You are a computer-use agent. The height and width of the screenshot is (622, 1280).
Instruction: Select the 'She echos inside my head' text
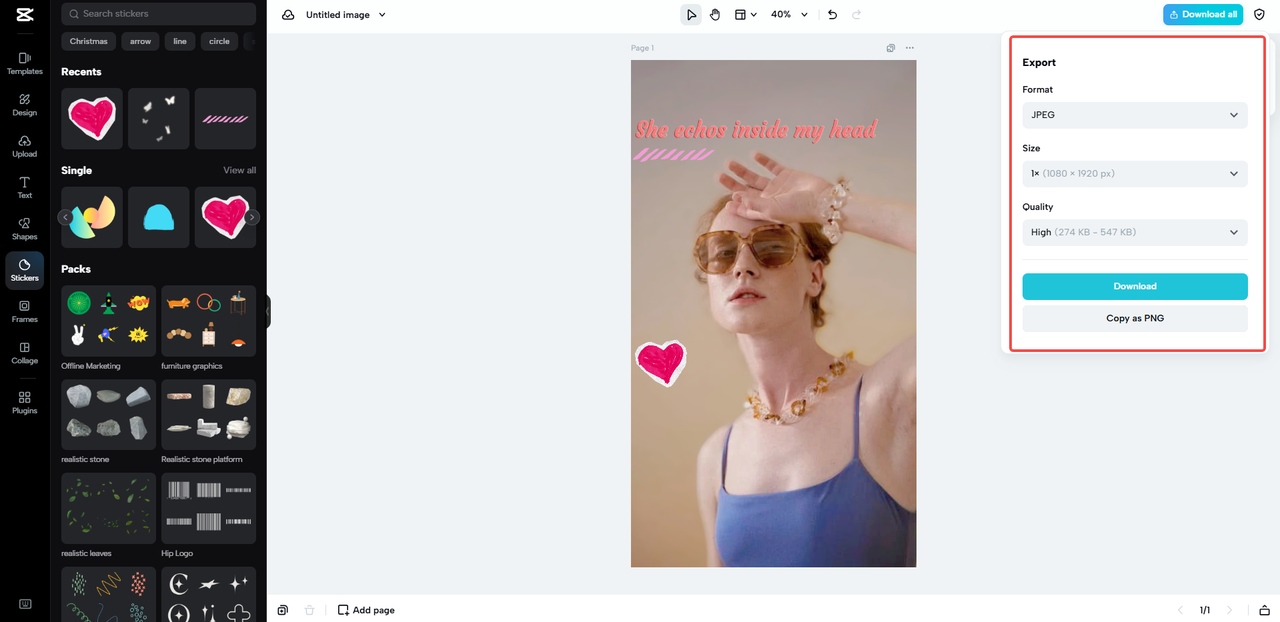point(756,130)
